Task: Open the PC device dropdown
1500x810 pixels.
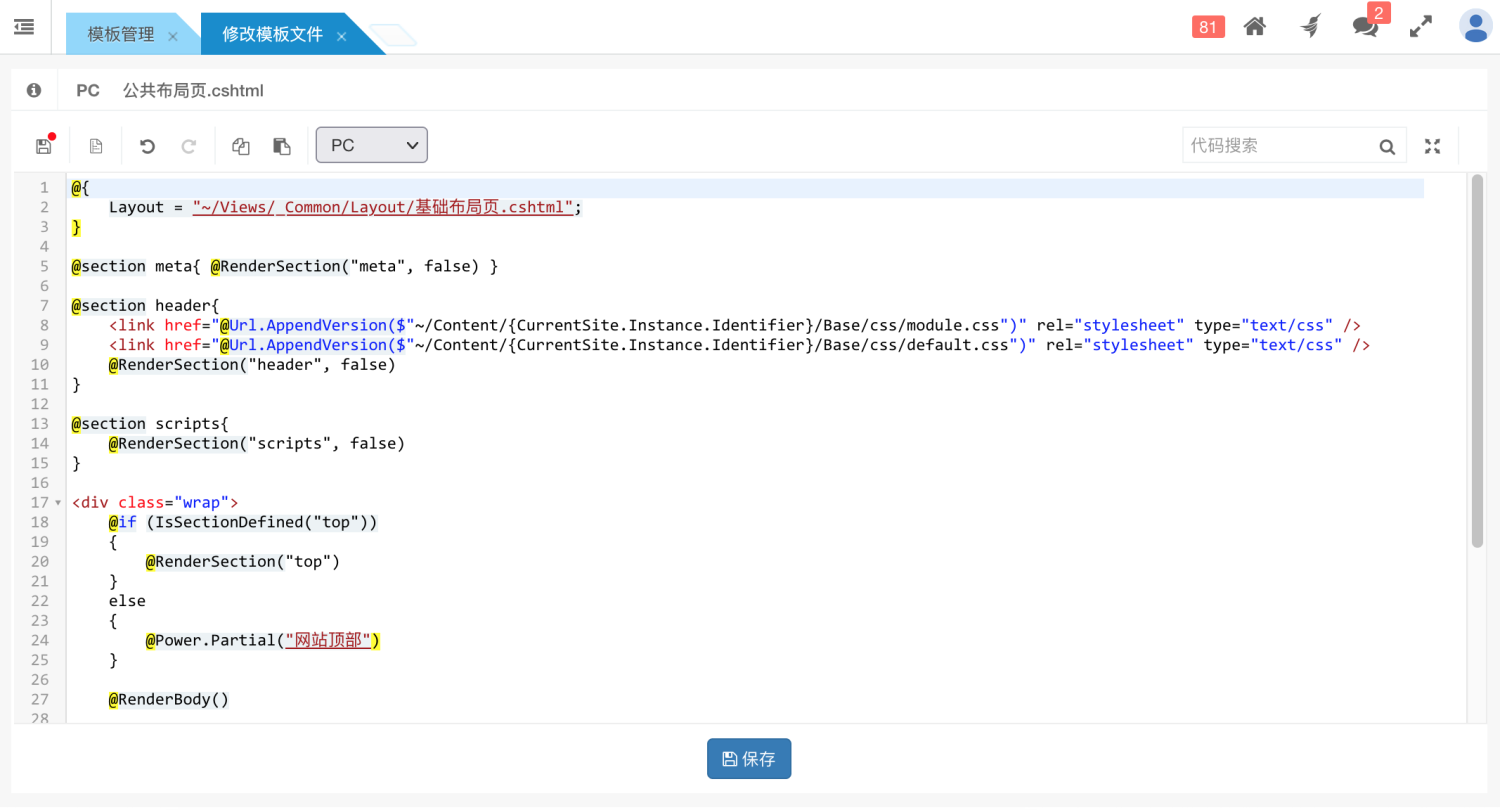Action: 371,145
